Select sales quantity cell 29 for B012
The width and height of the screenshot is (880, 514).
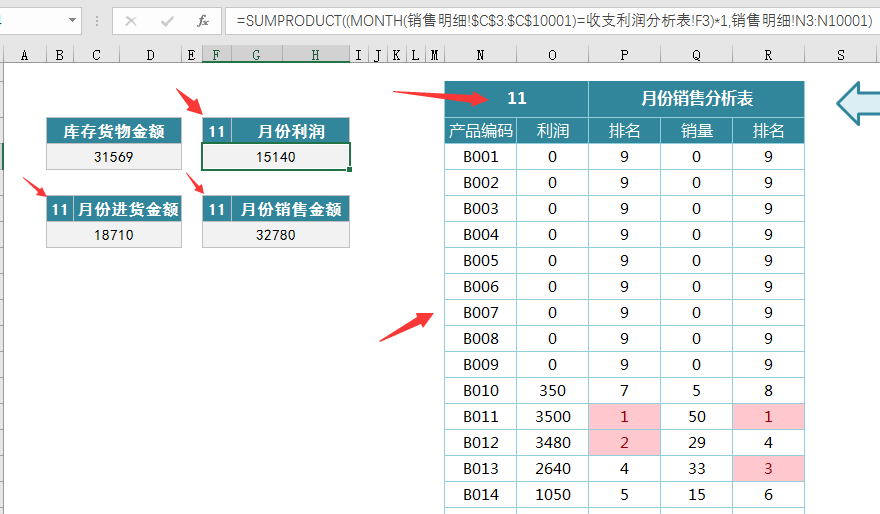[696, 442]
